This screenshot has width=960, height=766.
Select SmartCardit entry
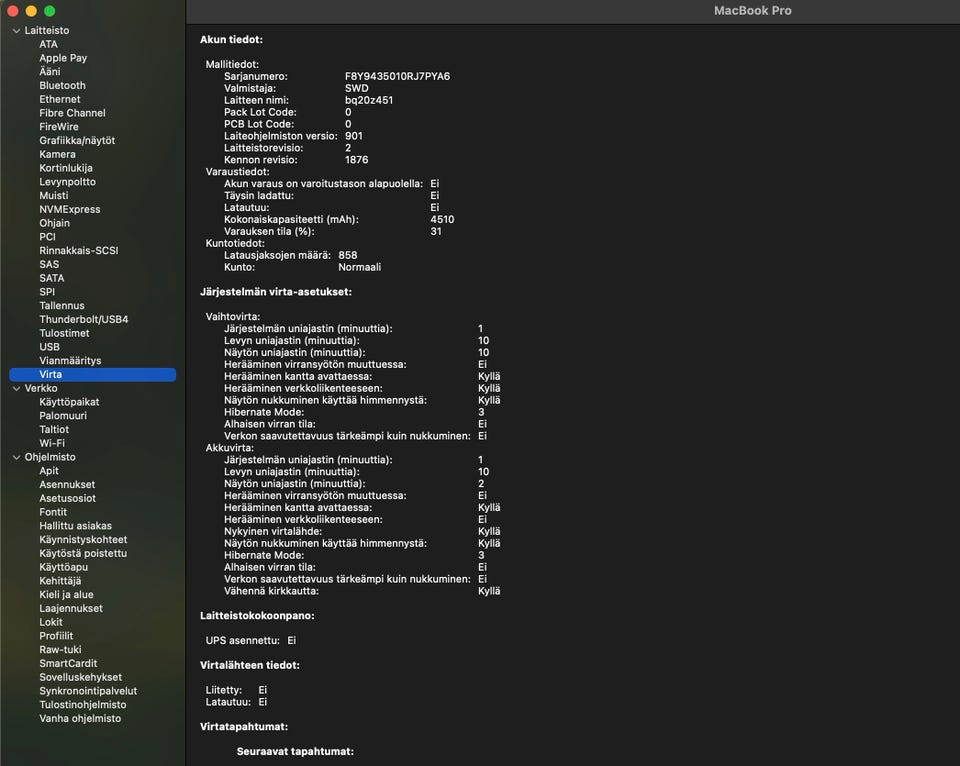coord(68,664)
